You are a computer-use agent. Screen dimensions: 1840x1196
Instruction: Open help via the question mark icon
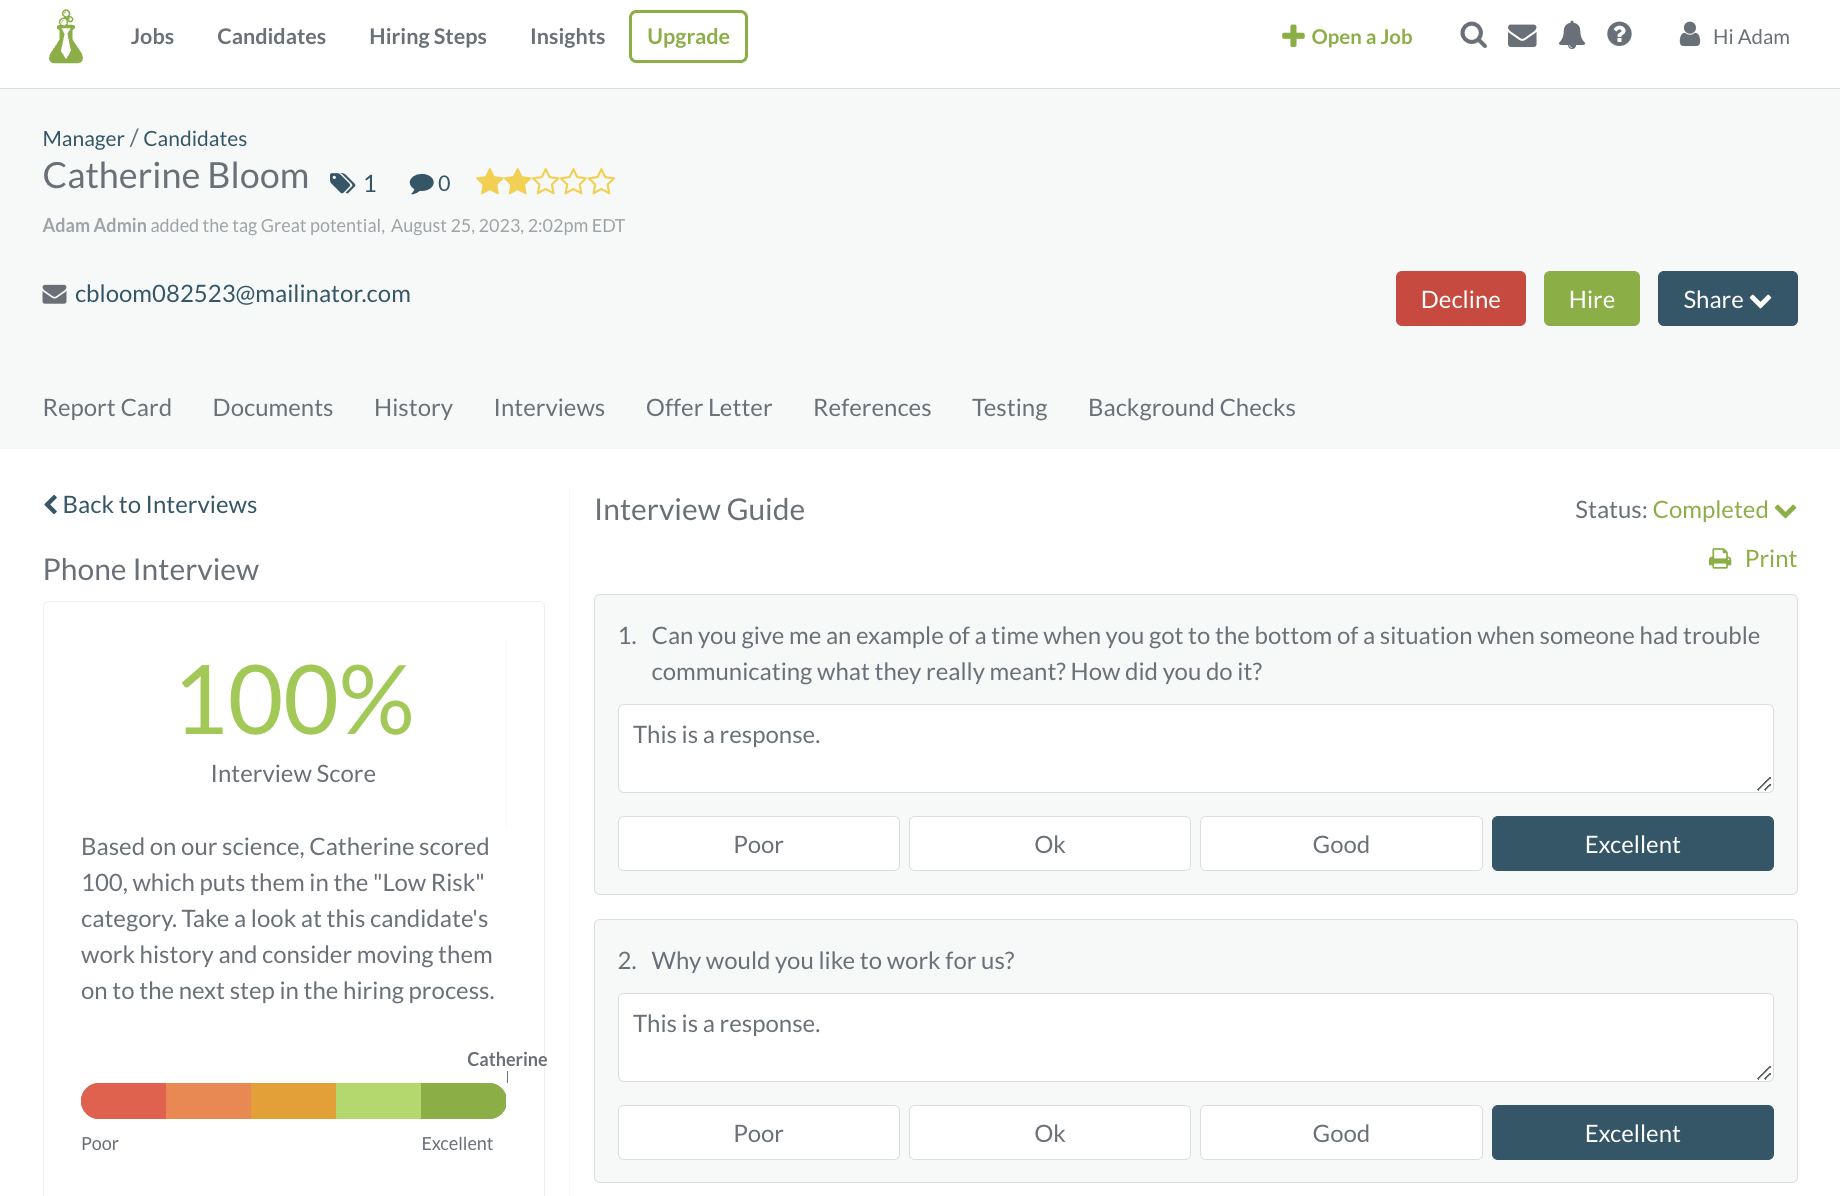tap(1619, 35)
